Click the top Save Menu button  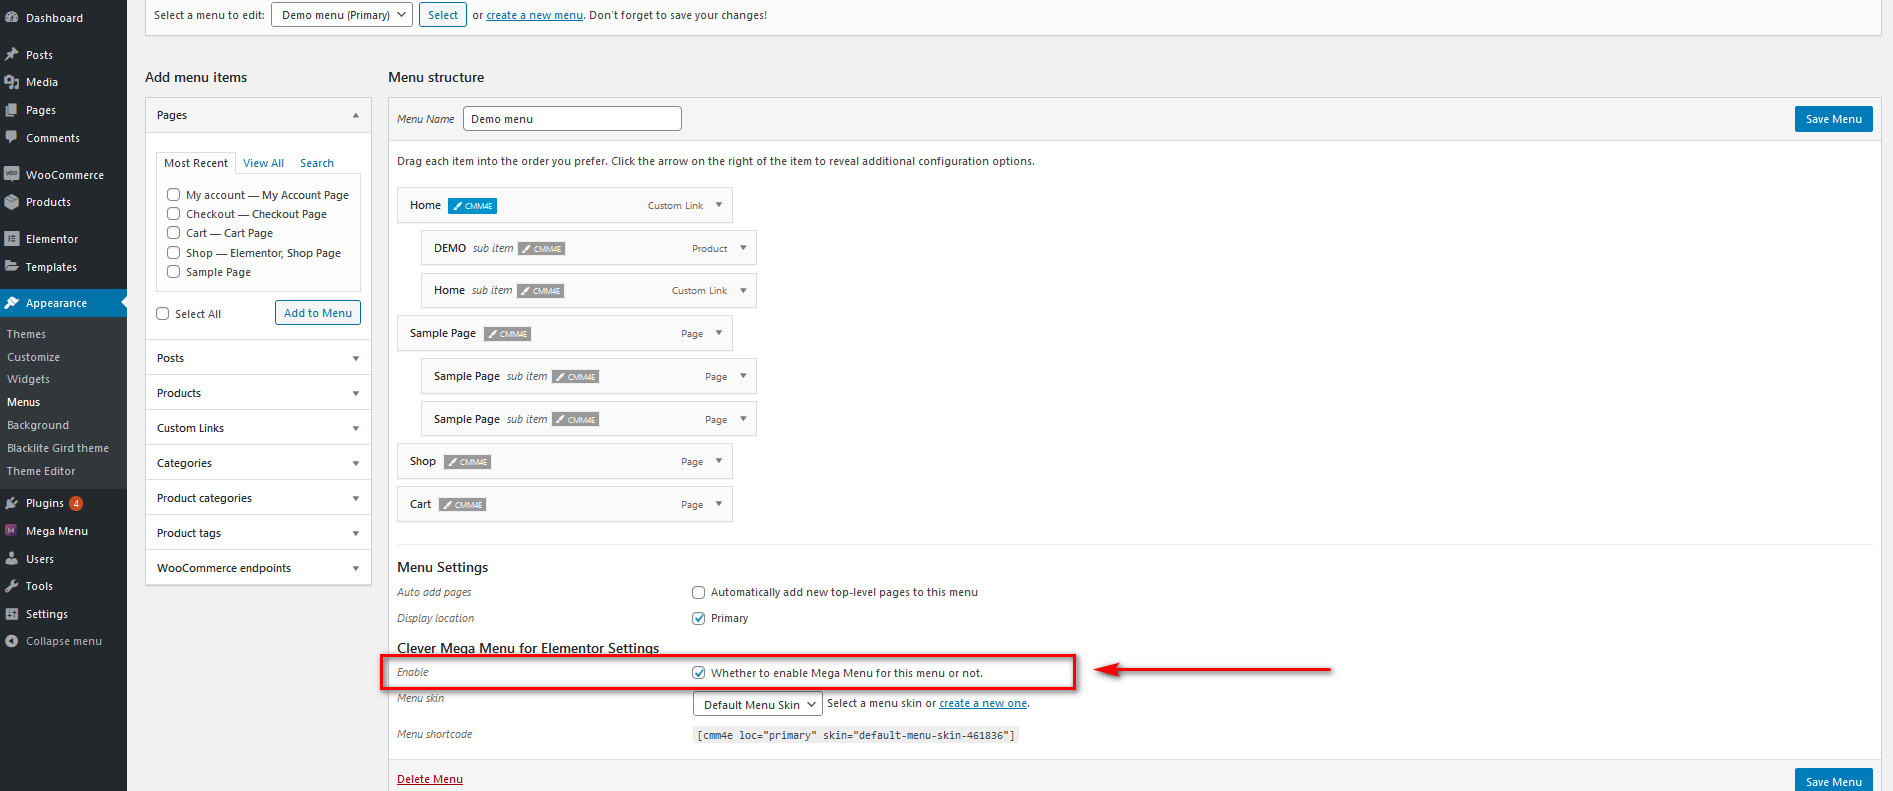[x=1834, y=119]
